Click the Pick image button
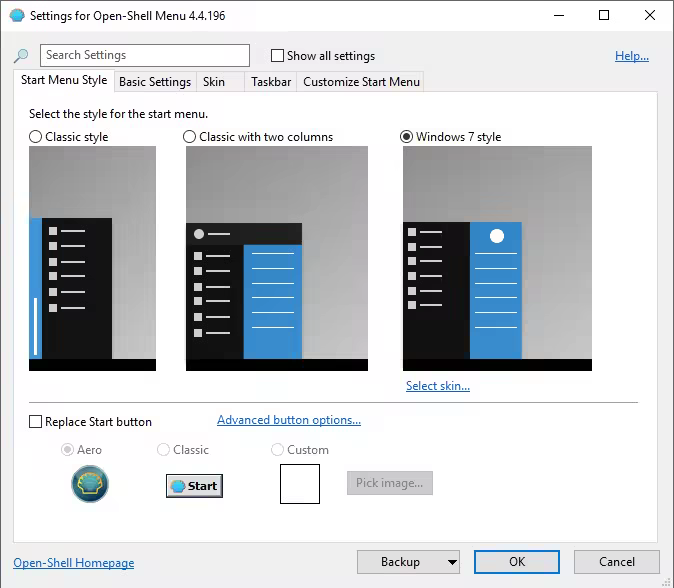This screenshot has width=674, height=588. 390,483
